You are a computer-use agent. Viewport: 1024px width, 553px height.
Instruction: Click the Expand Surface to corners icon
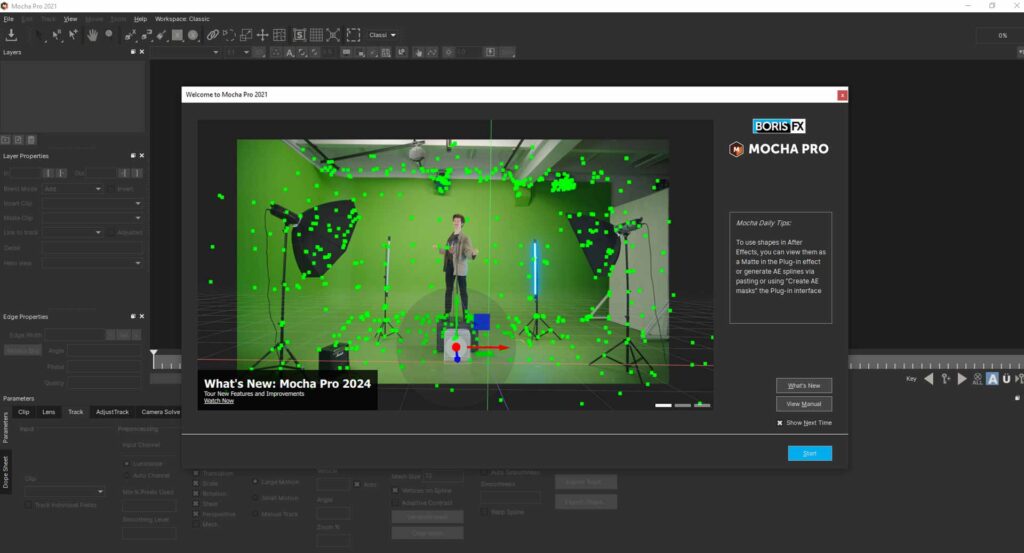(333, 35)
